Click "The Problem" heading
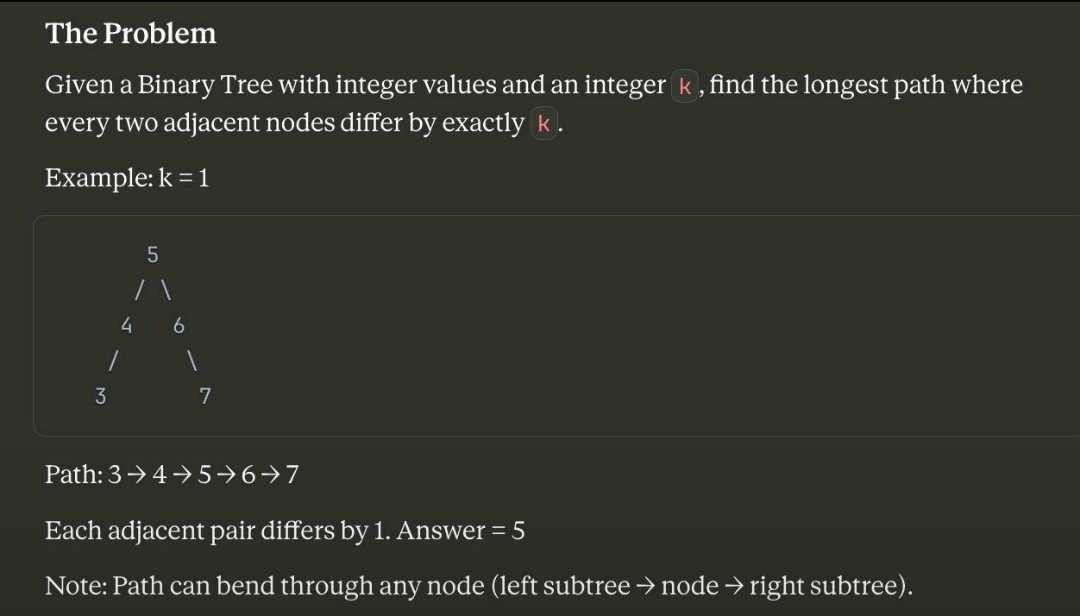The height and width of the screenshot is (616, 1080). pos(131,34)
